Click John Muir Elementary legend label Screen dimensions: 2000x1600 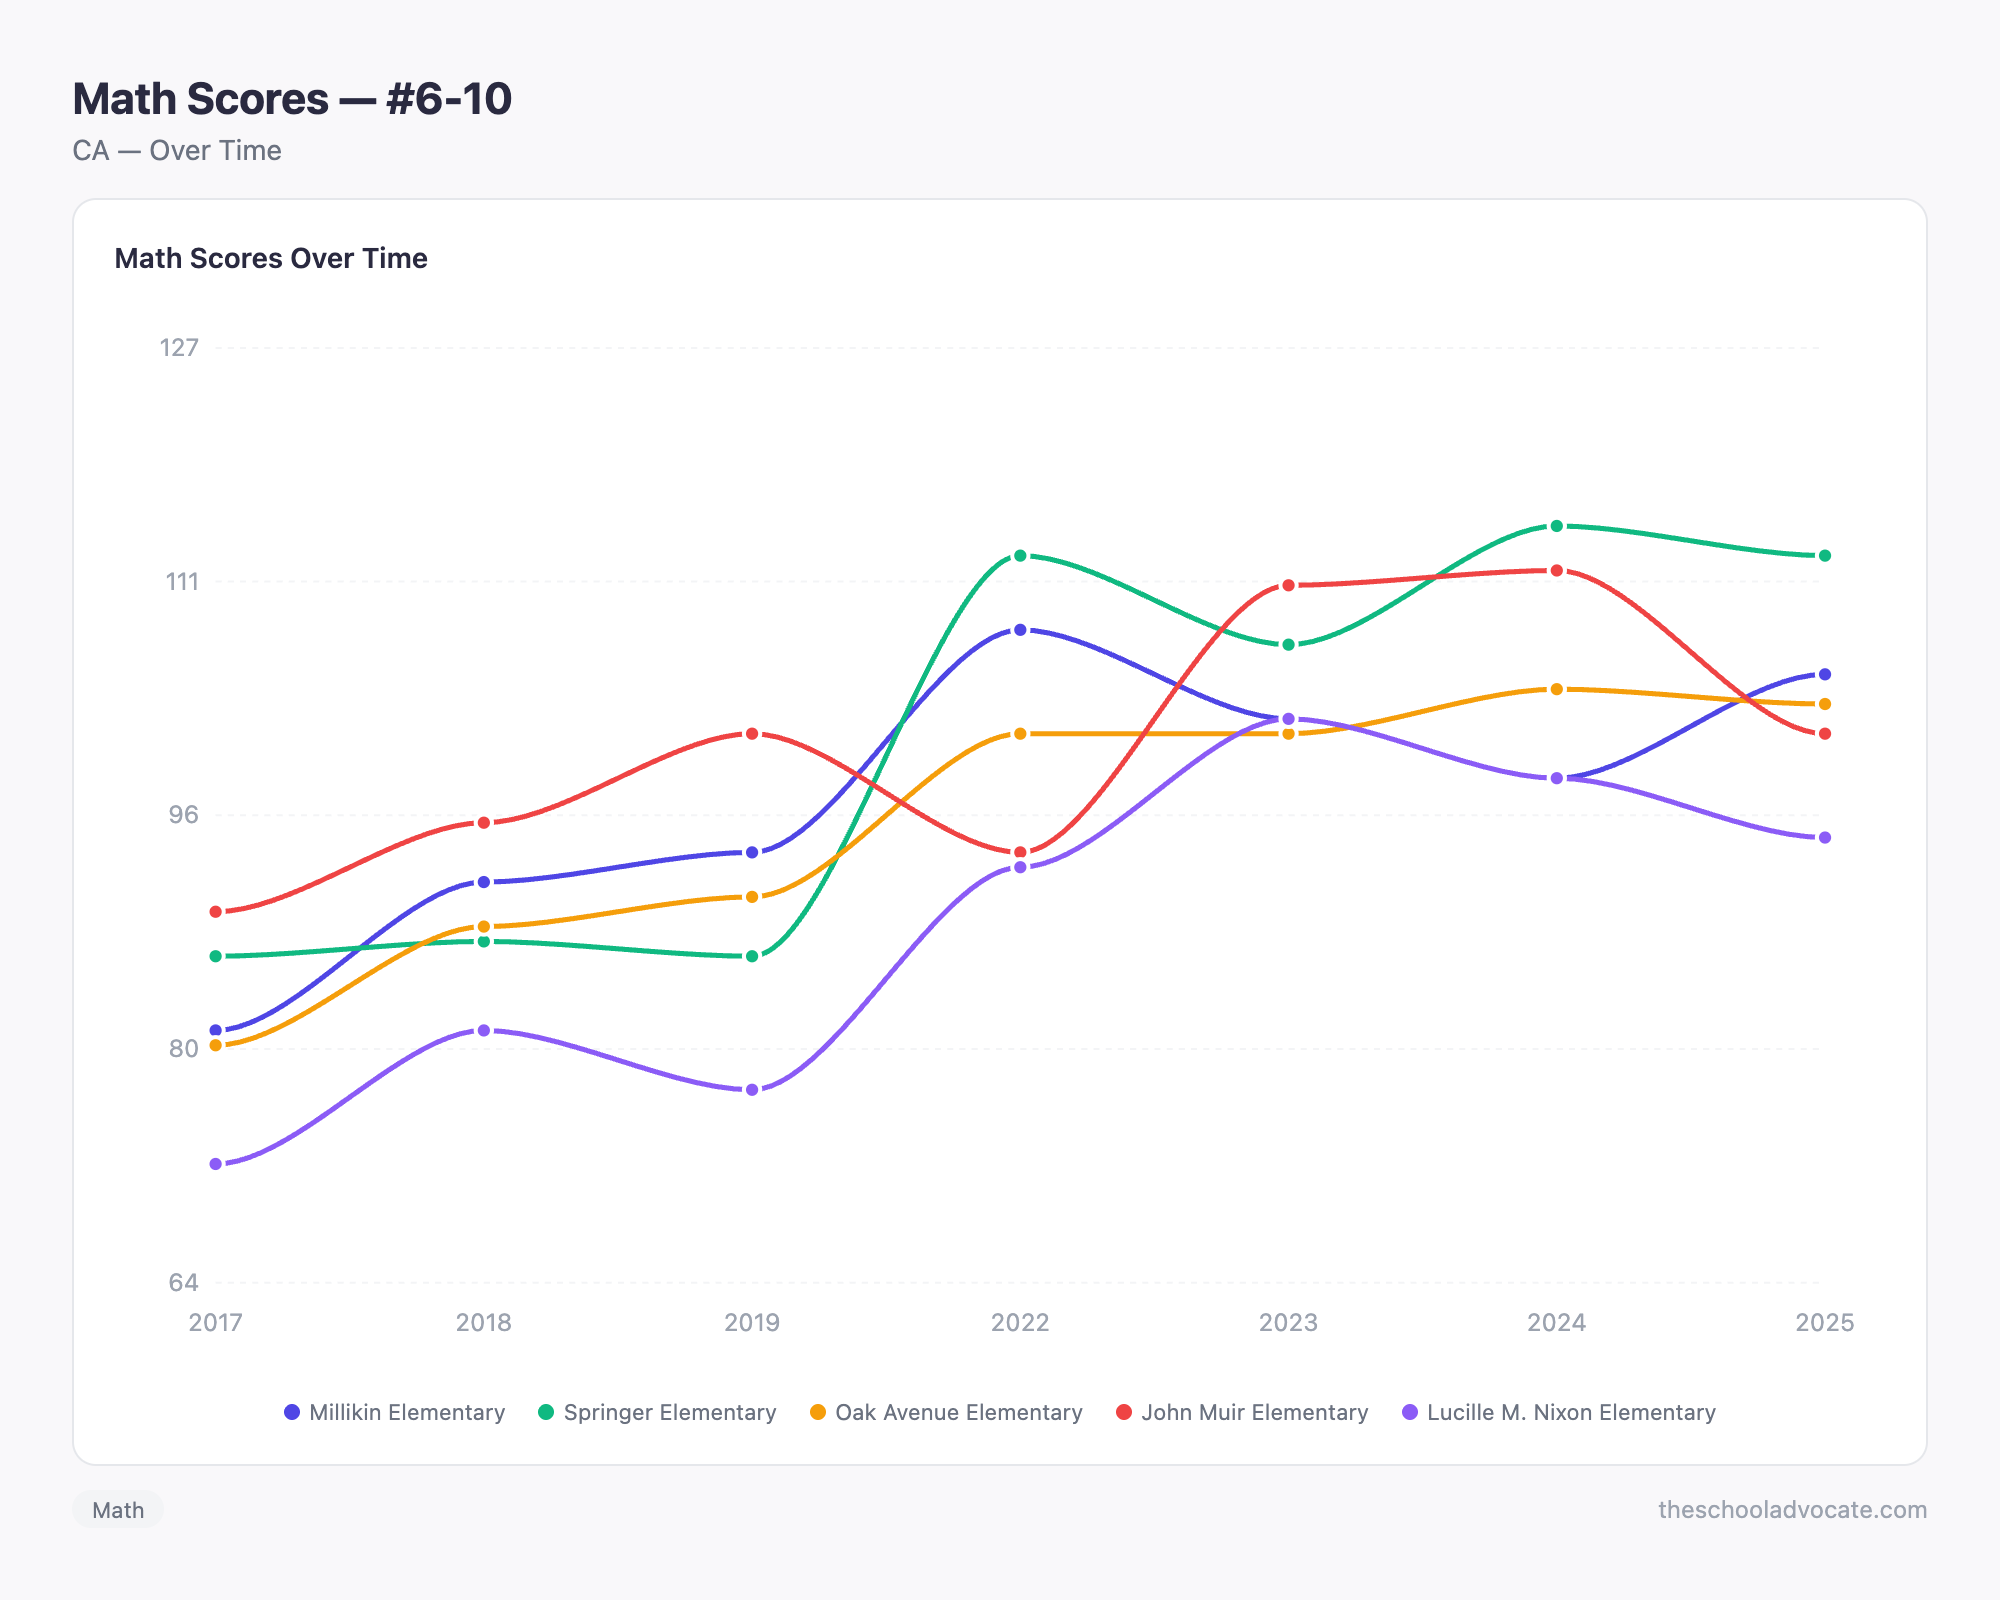[x=1255, y=1412]
